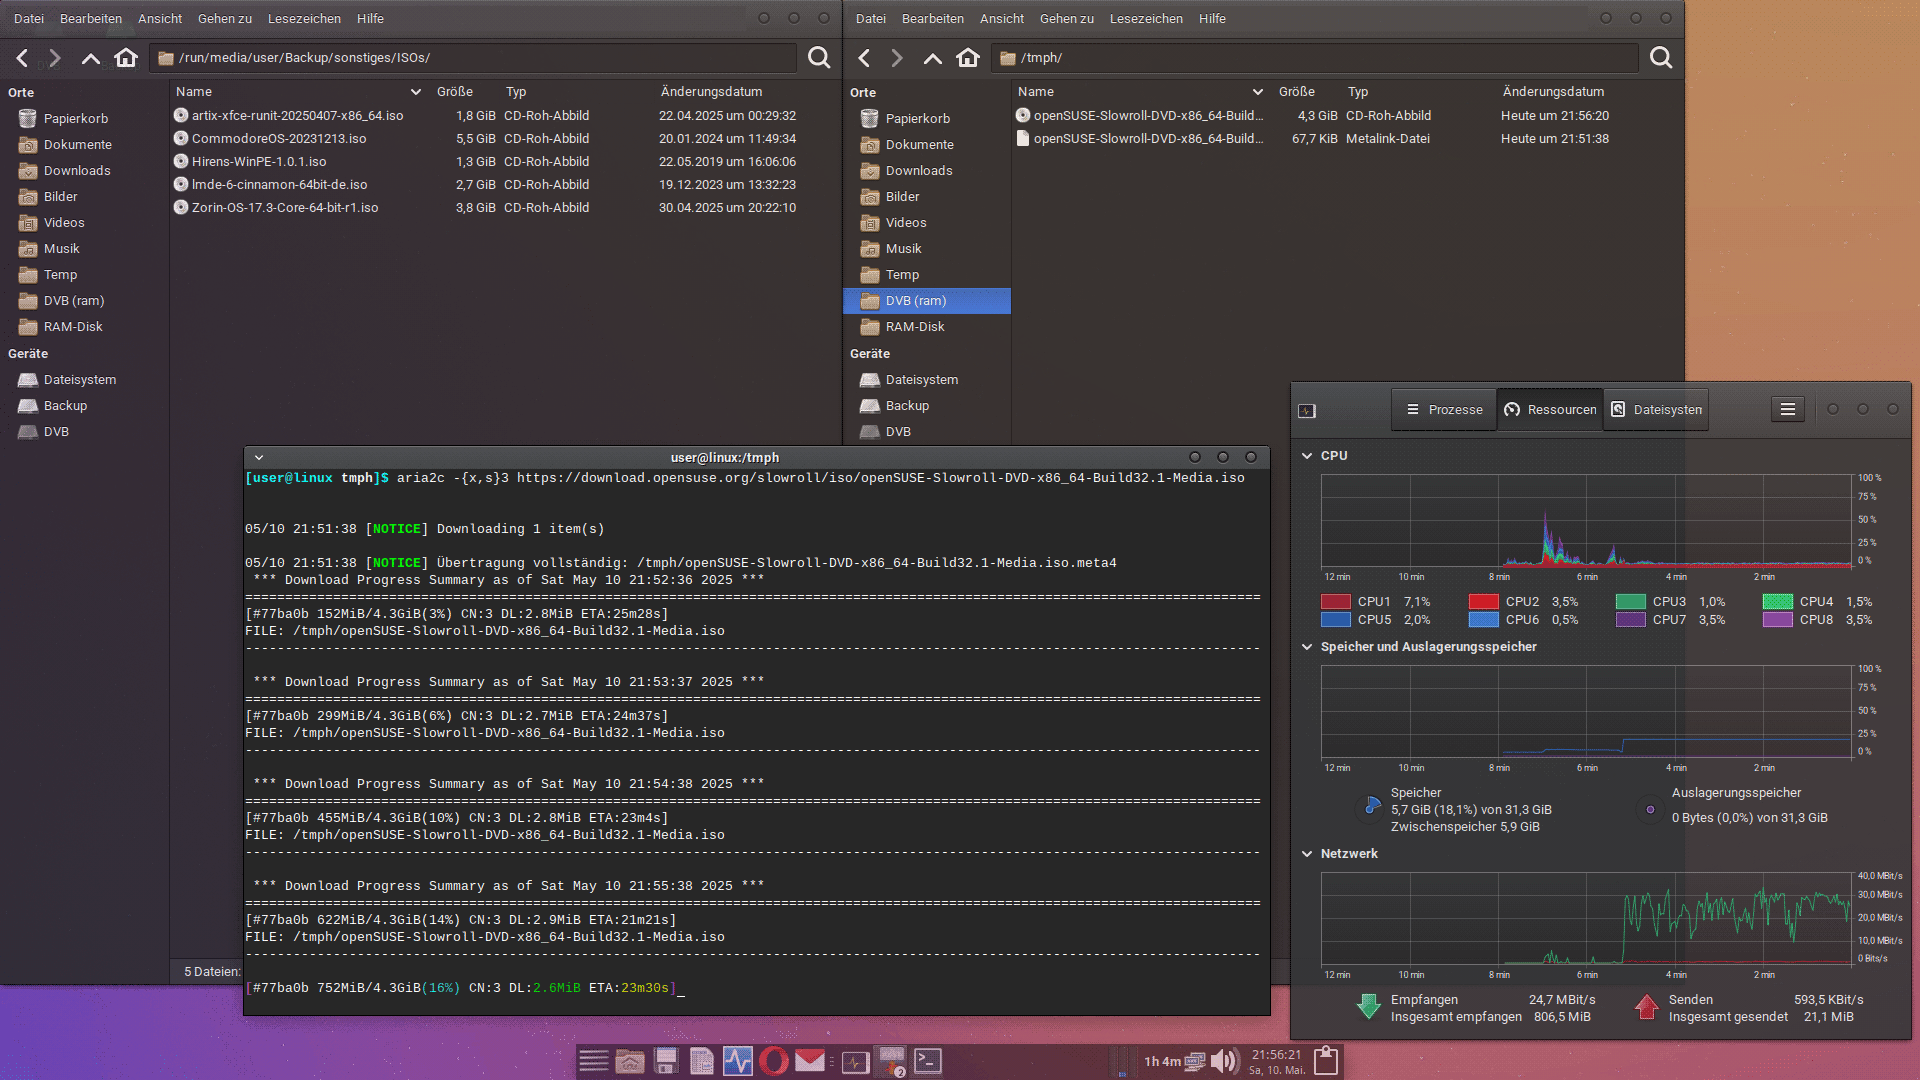Click the search magnifier in the ISOs window
This screenshot has height=1080, width=1920.
click(818, 57)
